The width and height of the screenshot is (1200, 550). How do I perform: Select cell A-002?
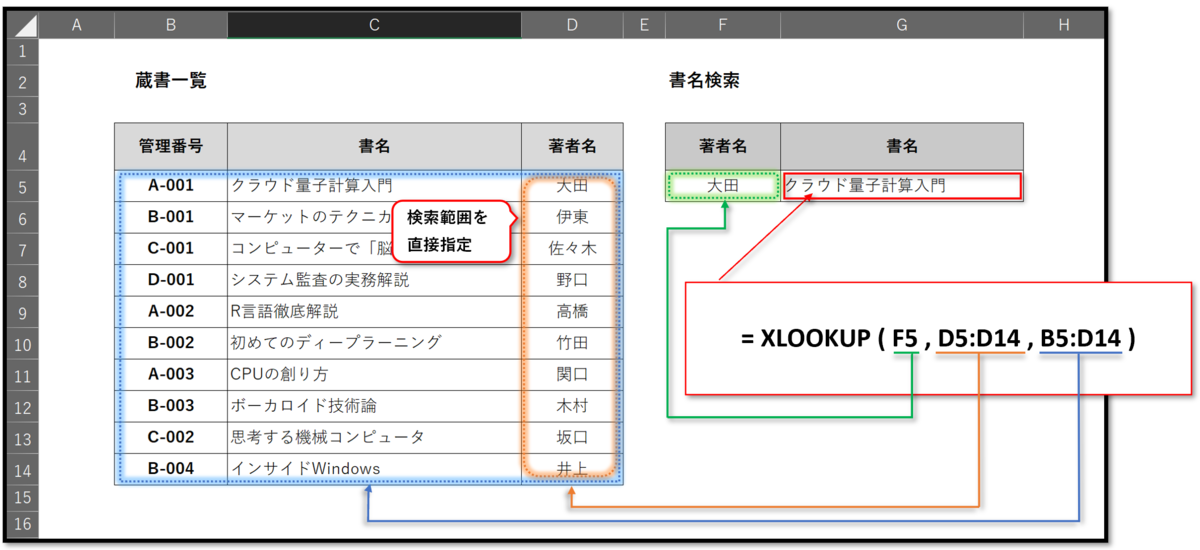[x=170, y=312]
